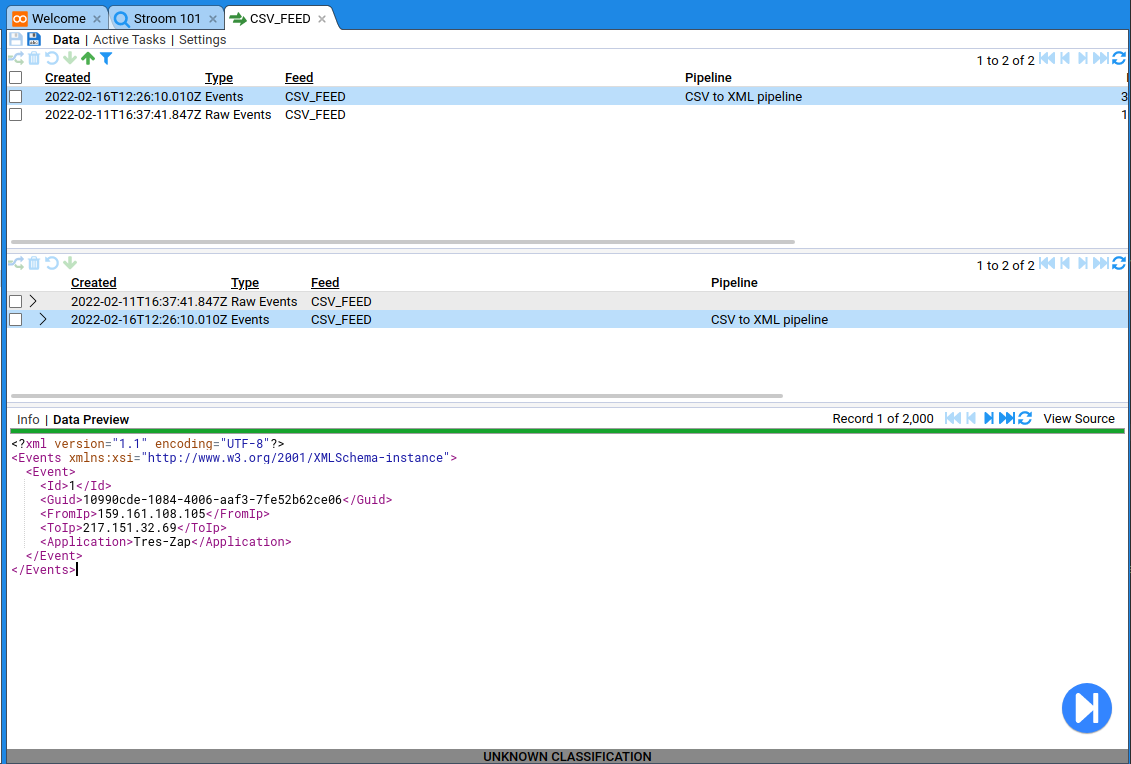Image resolution: width=1131 pixels, height=764 pixels.
Task: Check the top-list 2022-02-16 Events row checkbox
Action: click(x=15, y=97)
